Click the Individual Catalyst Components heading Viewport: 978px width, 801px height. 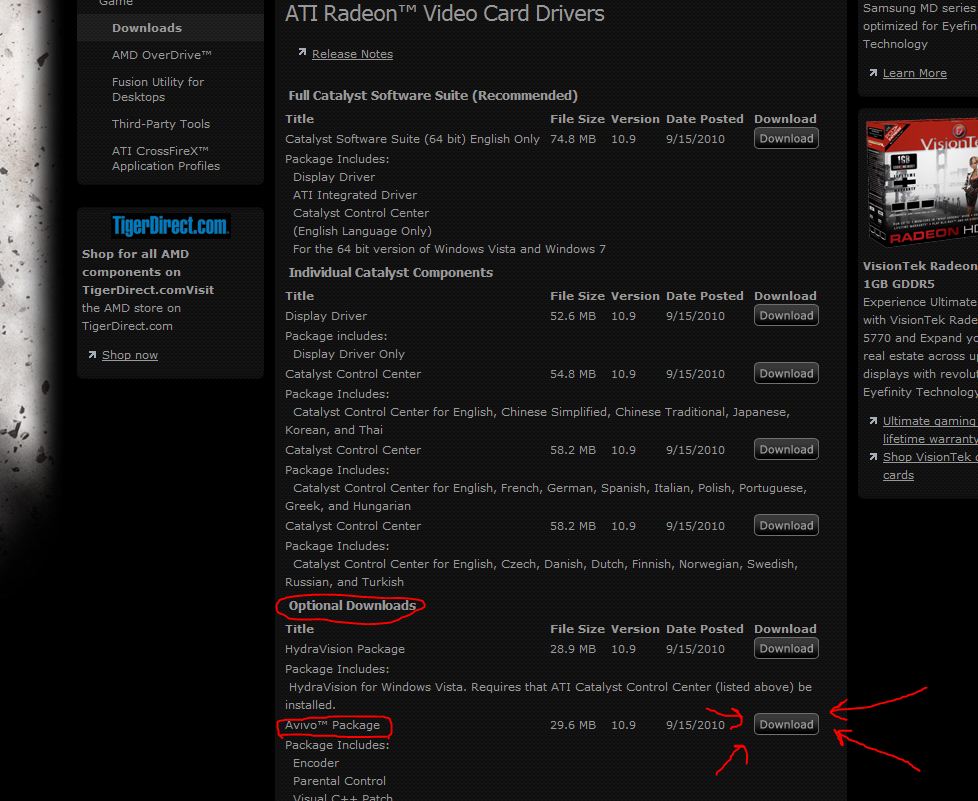click(390, 273)
